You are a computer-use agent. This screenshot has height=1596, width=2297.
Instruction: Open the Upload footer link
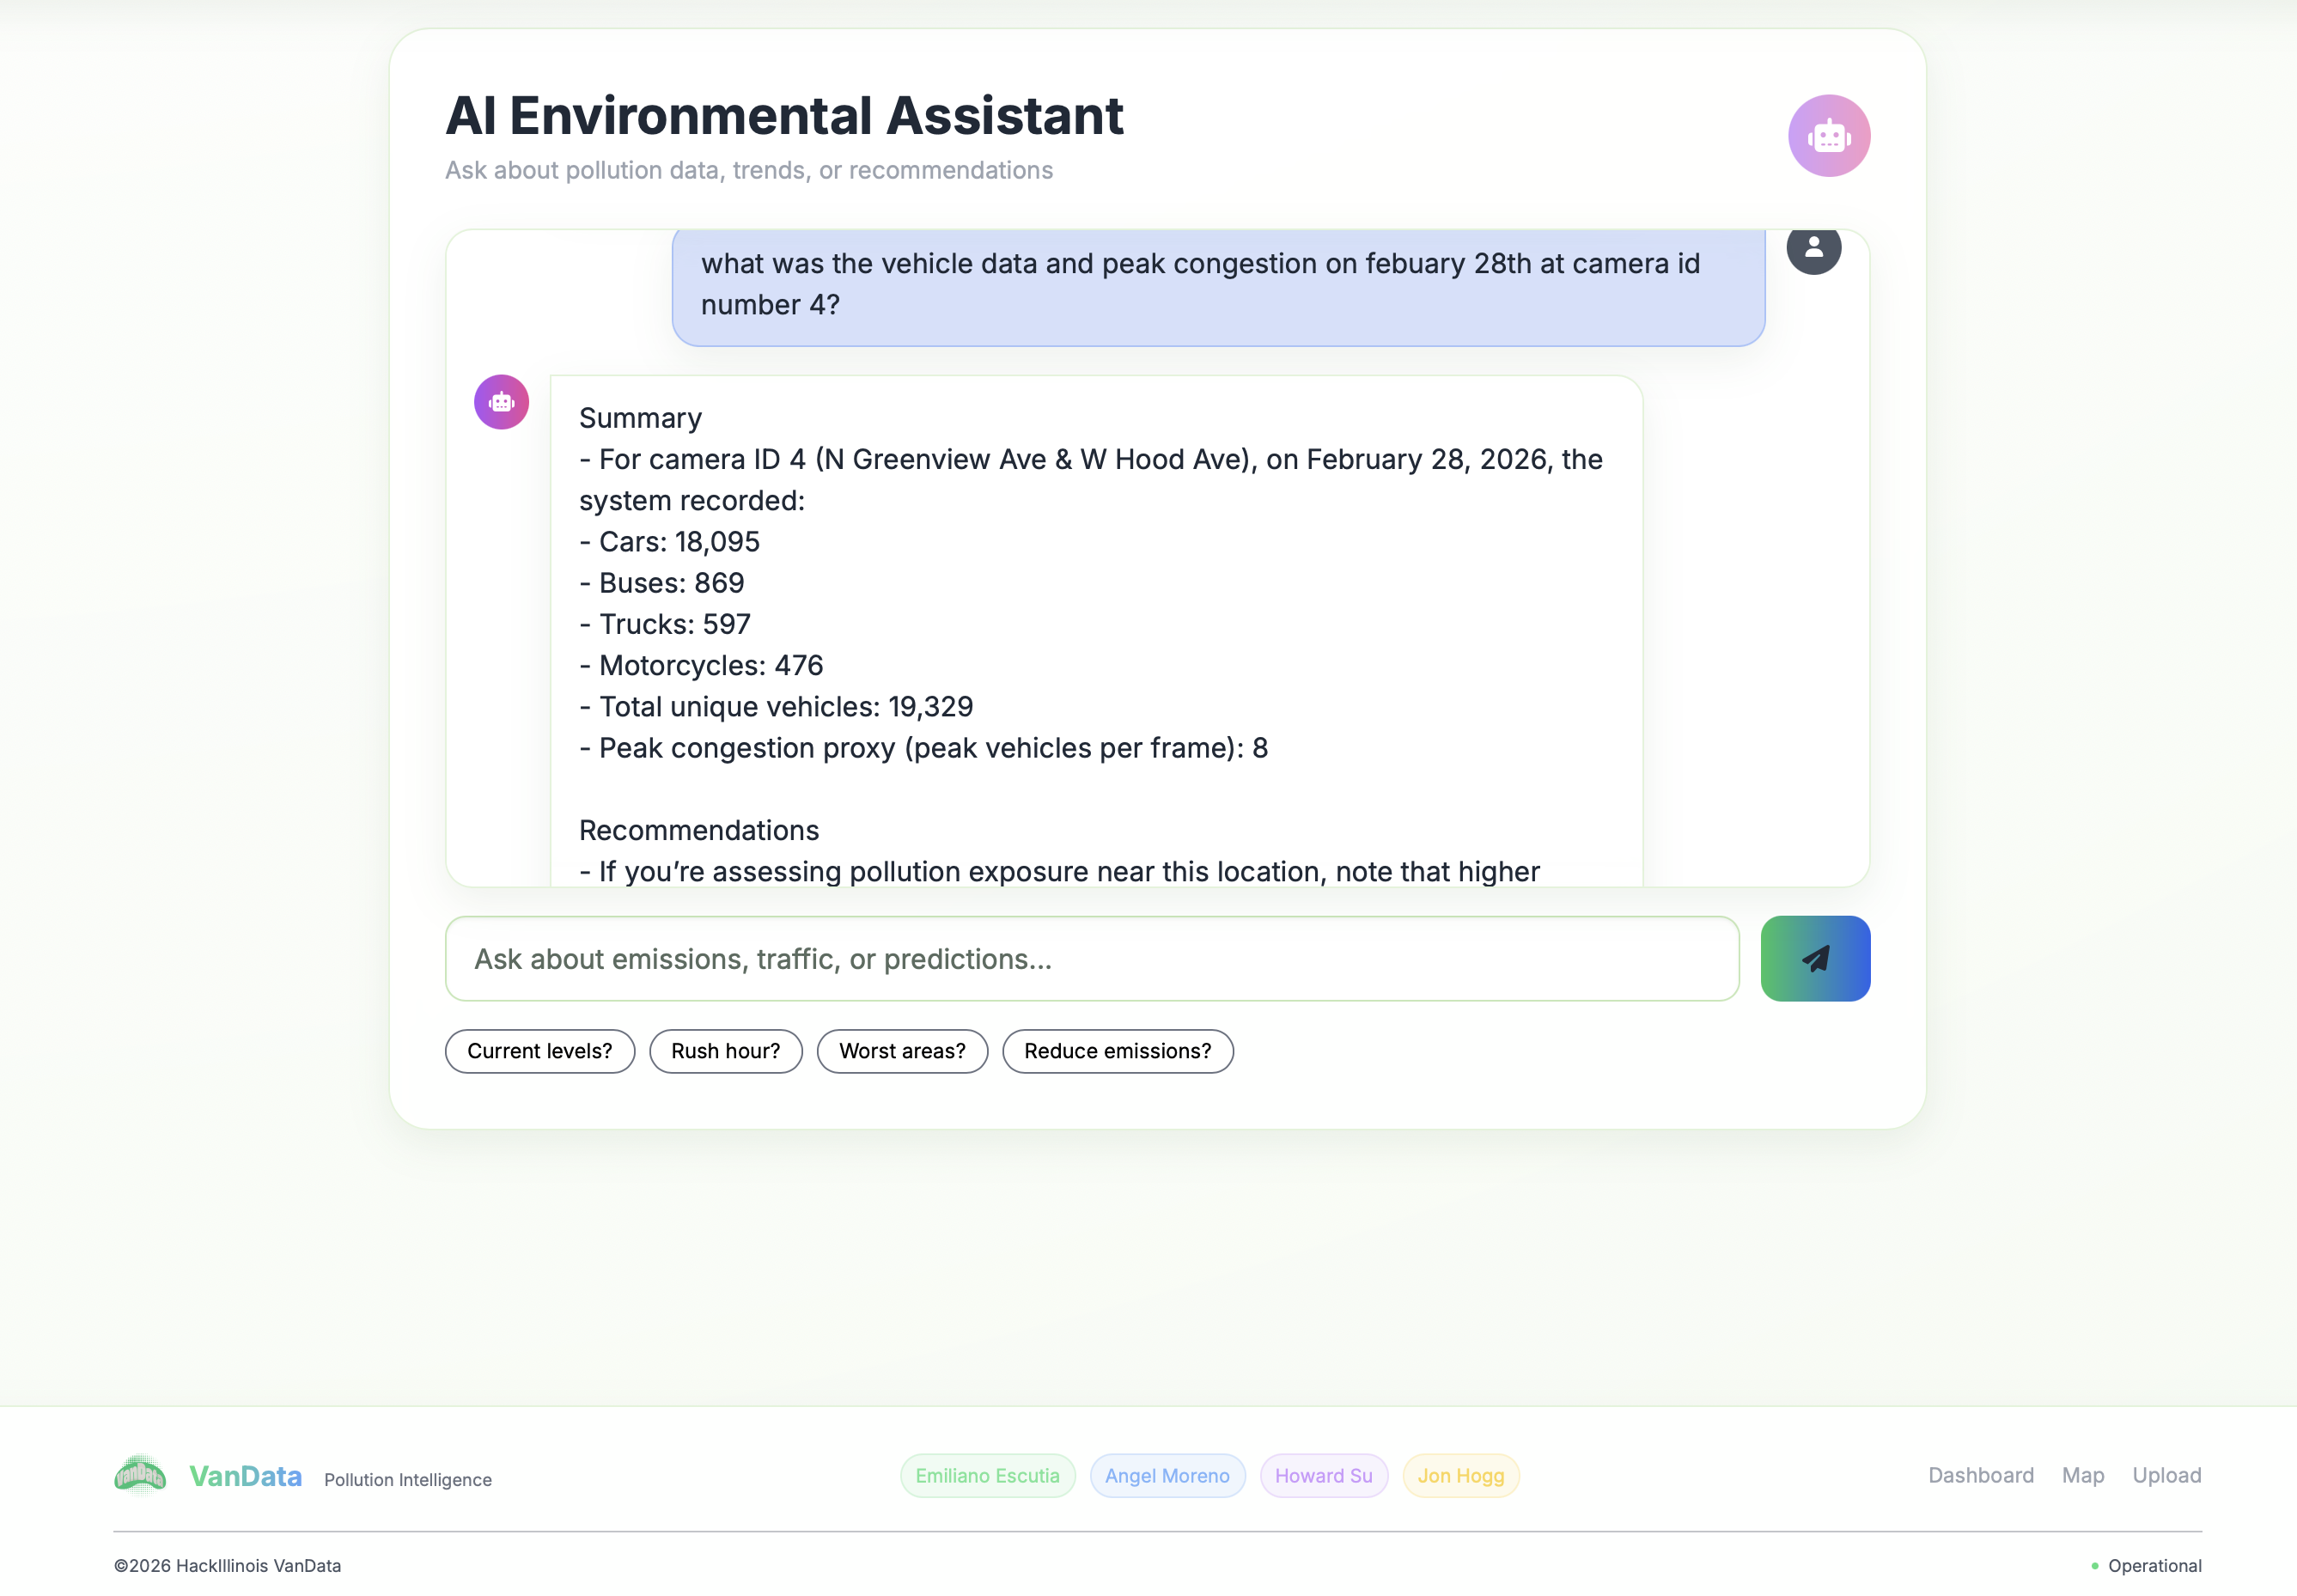2166,1475
